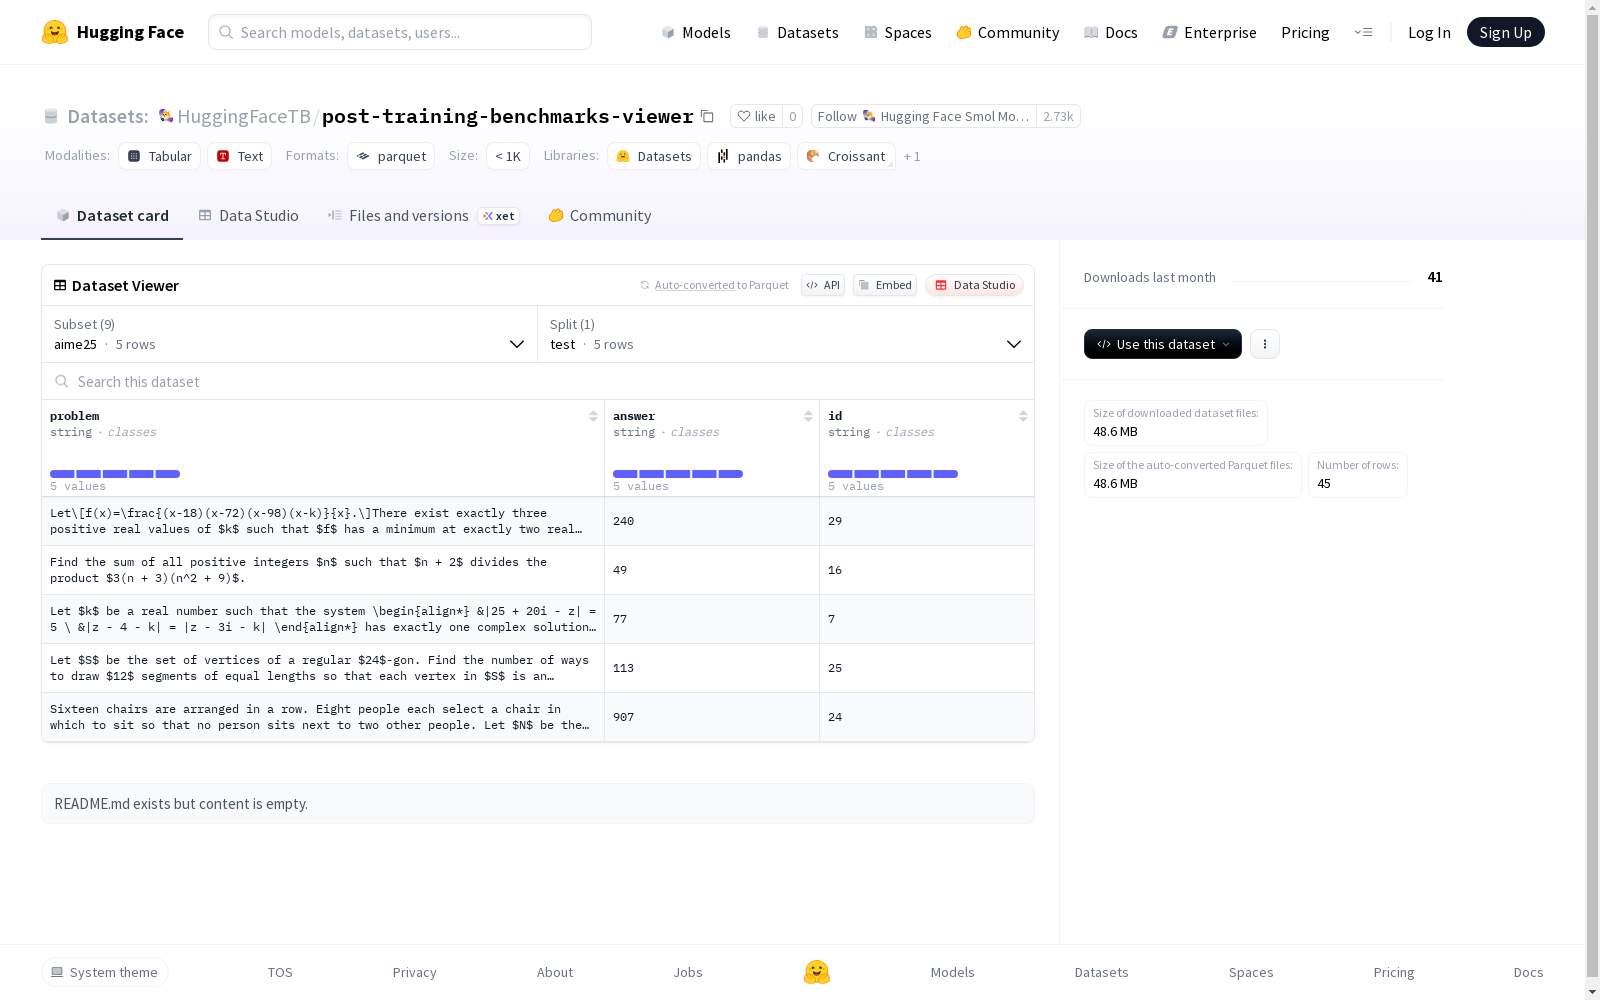The height and width of the screenshot is (1000, 1600).
Task: Click the Datasets: breadcrumb label
Action: (108, 116)
